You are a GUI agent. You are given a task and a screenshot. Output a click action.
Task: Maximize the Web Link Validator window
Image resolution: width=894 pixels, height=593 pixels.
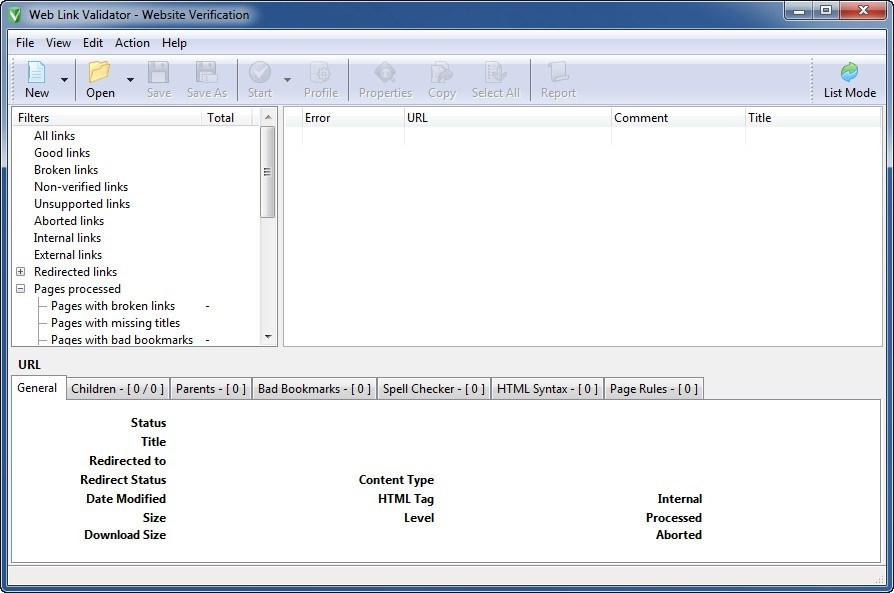[x=826, y=11]
